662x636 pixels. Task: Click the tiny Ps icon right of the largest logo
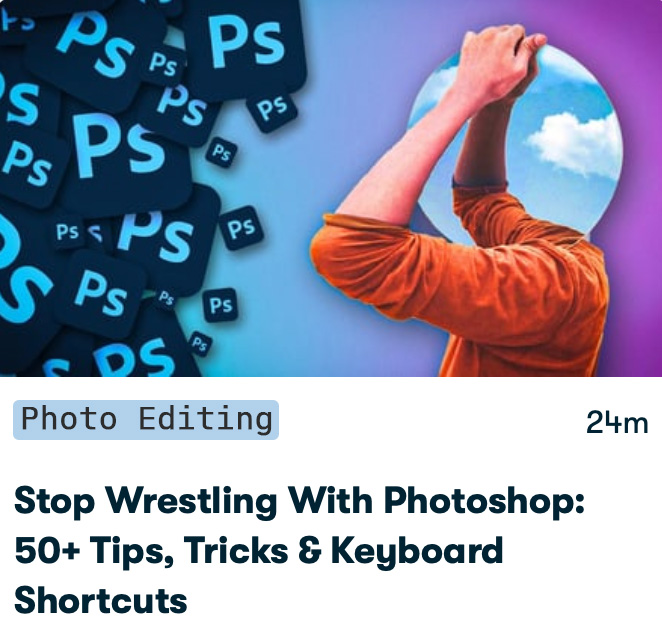pos(221,152)
